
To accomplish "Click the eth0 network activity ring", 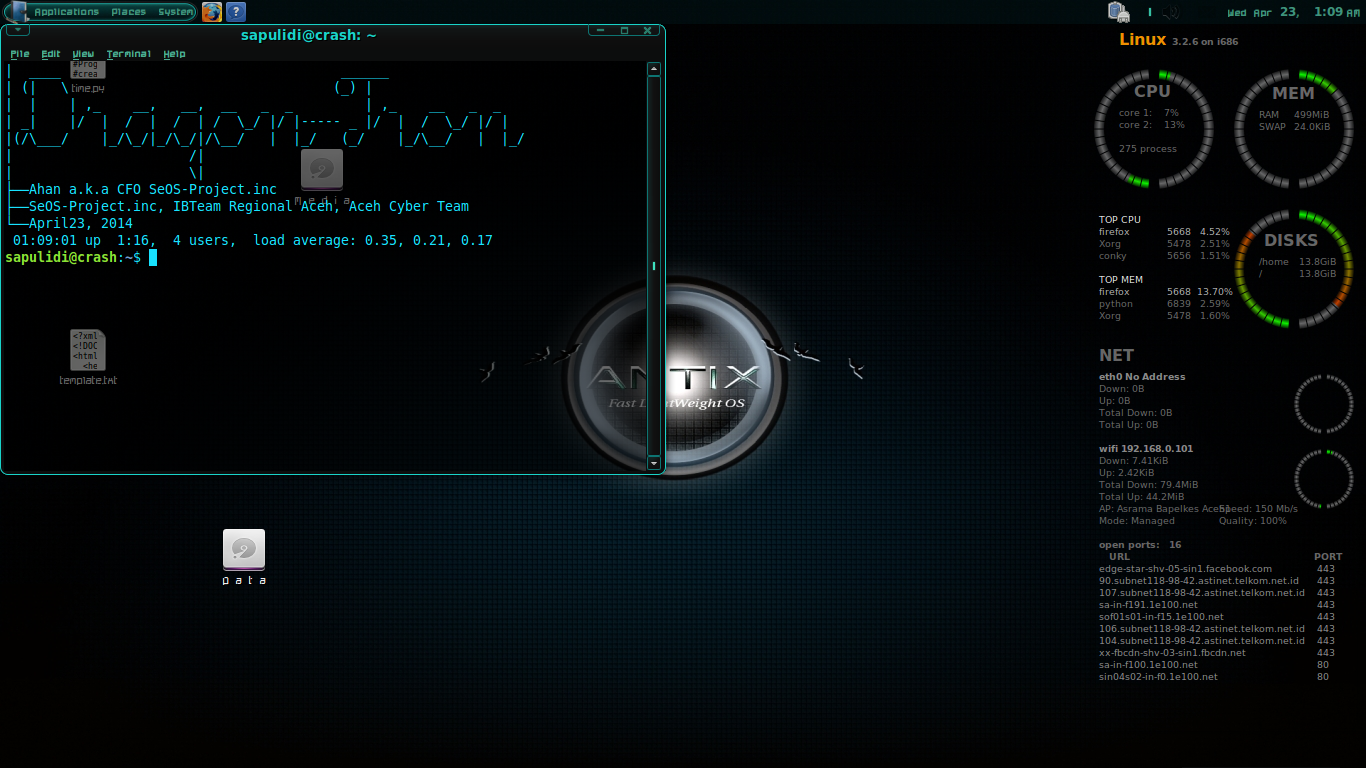I will 1324,404.
